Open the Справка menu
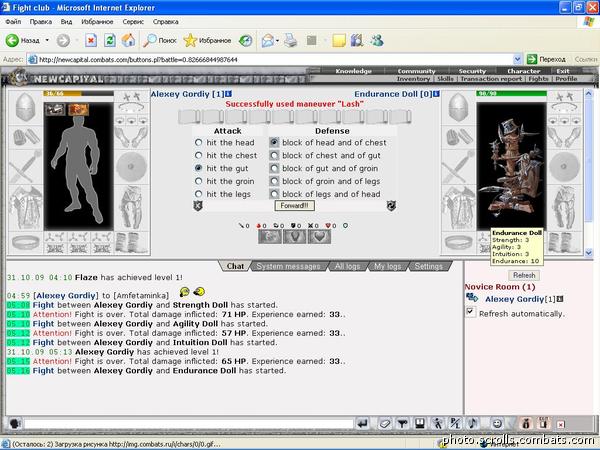The height and width of the screenshot is (450, 600). [x=166, y=22]
